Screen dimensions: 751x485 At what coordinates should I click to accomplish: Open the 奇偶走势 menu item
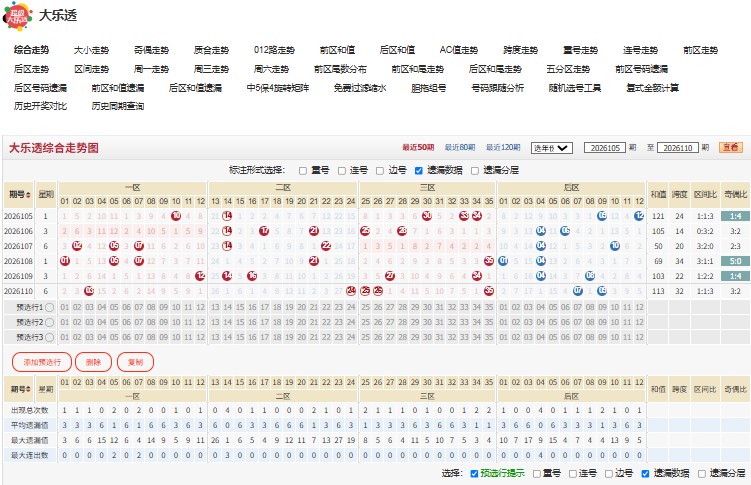151,50
